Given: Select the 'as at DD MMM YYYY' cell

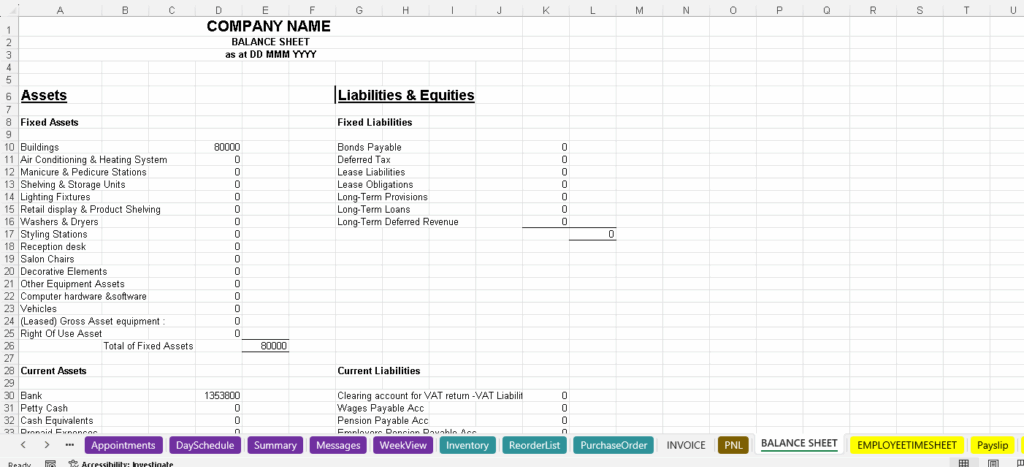Looking at the screenshot, I should (270, 54).
